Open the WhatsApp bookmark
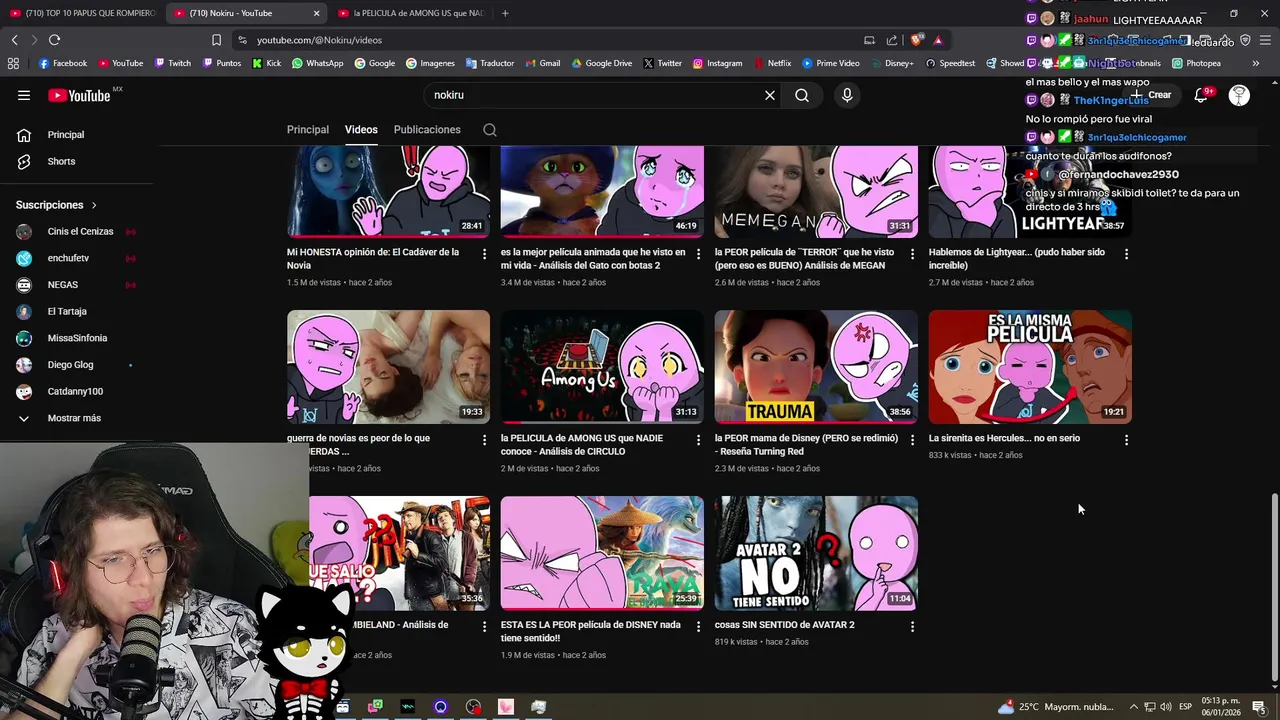This screenshot has height=720, width=1280. point(317,63)
